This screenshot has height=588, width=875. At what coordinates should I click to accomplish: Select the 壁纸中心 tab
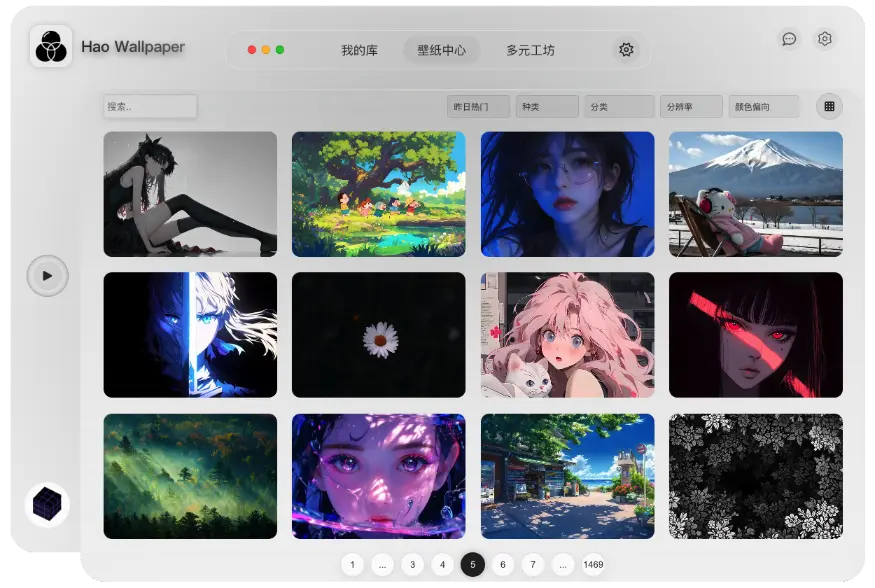click(442, 50)
